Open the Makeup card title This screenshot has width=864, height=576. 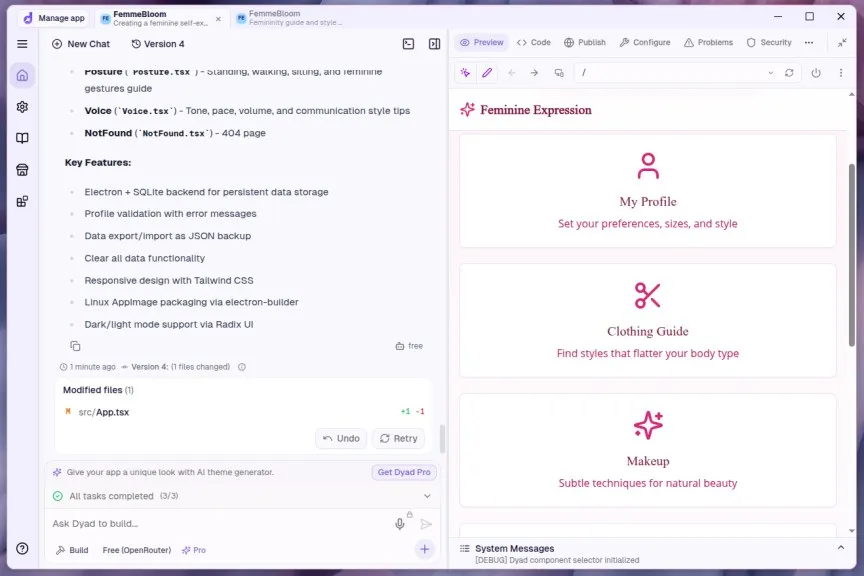click(x=648, y=461)
